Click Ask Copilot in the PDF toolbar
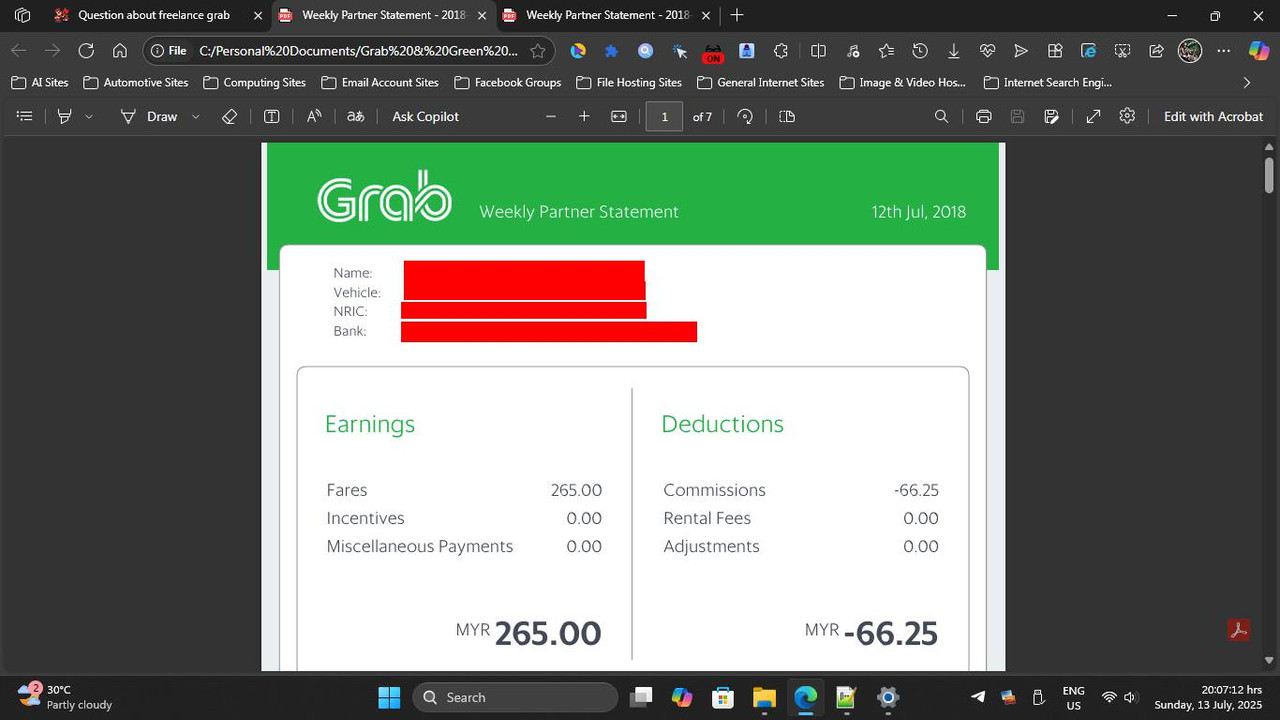The image size is (1280, 720). pos(426,117)
